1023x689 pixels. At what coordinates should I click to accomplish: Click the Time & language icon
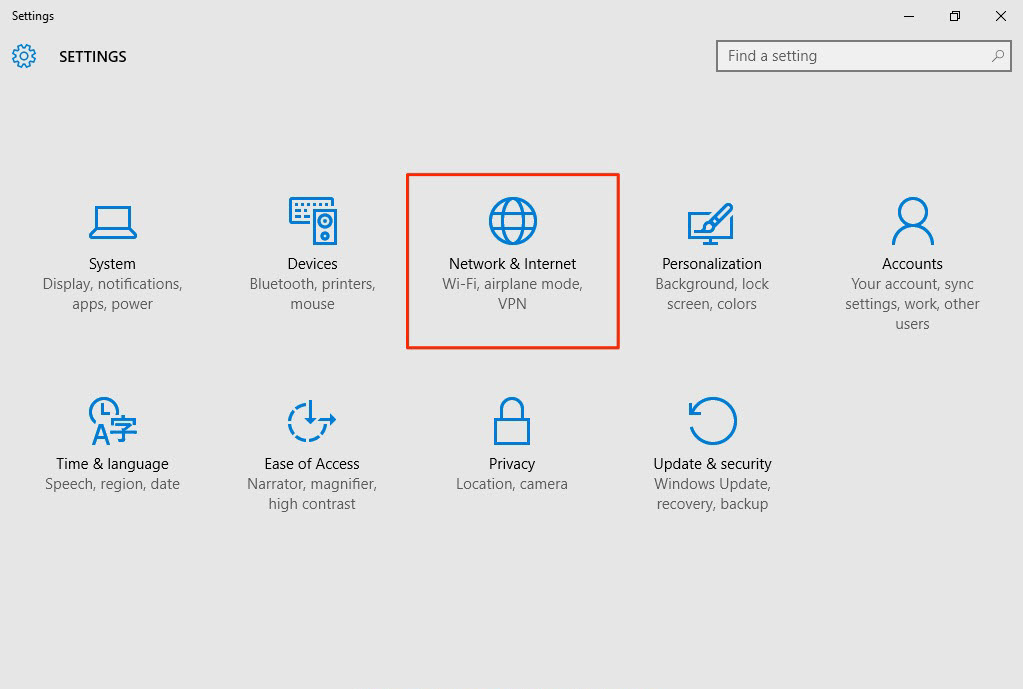point(112,421)
